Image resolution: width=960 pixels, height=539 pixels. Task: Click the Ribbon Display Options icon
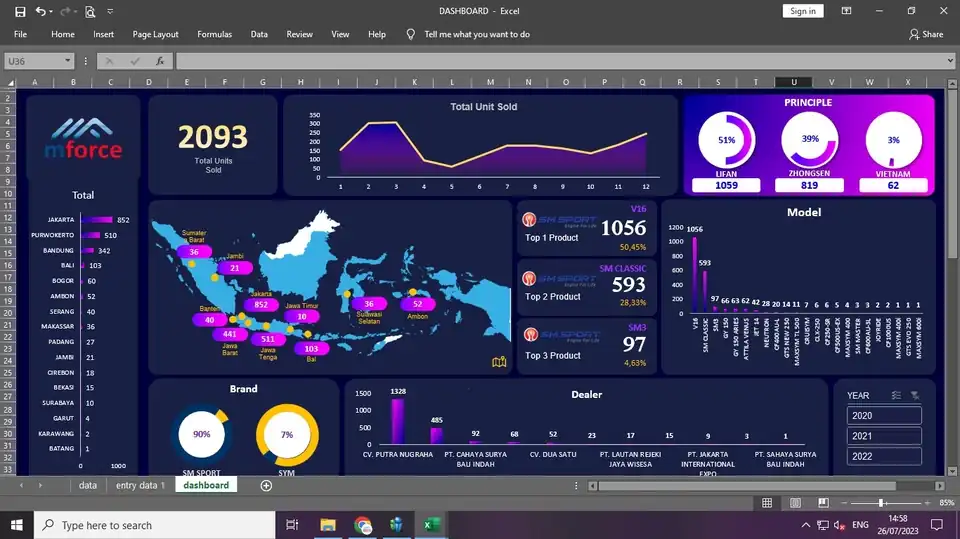click(x=846, y=11)
